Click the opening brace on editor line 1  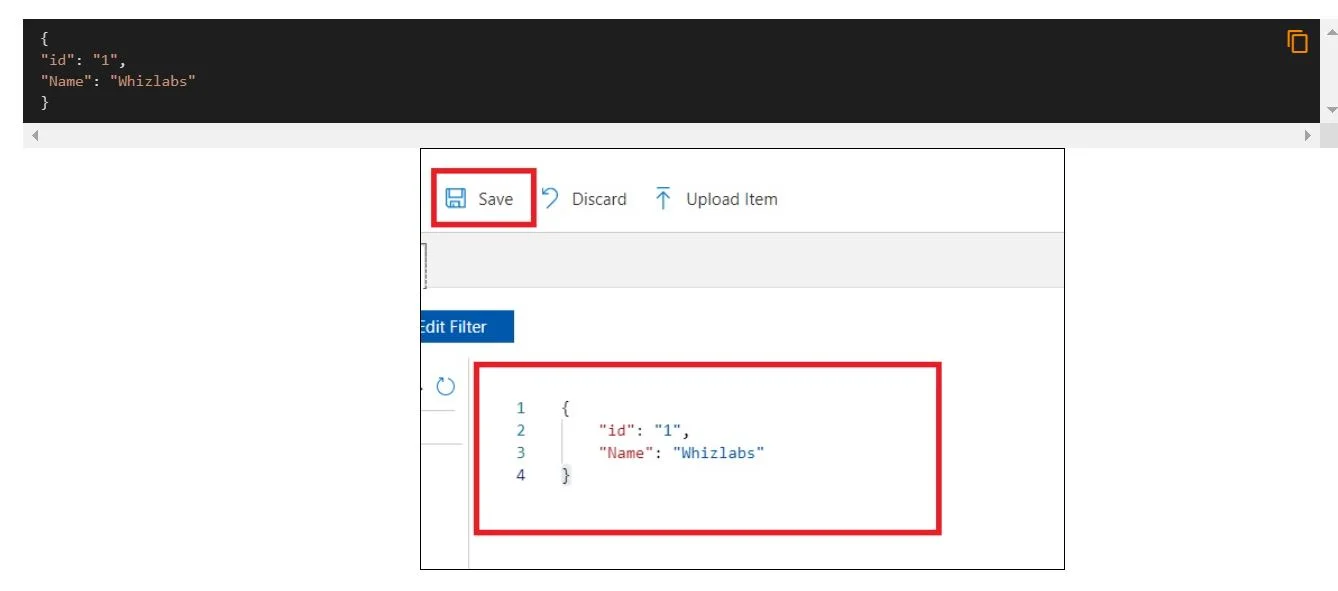[566, 408]
